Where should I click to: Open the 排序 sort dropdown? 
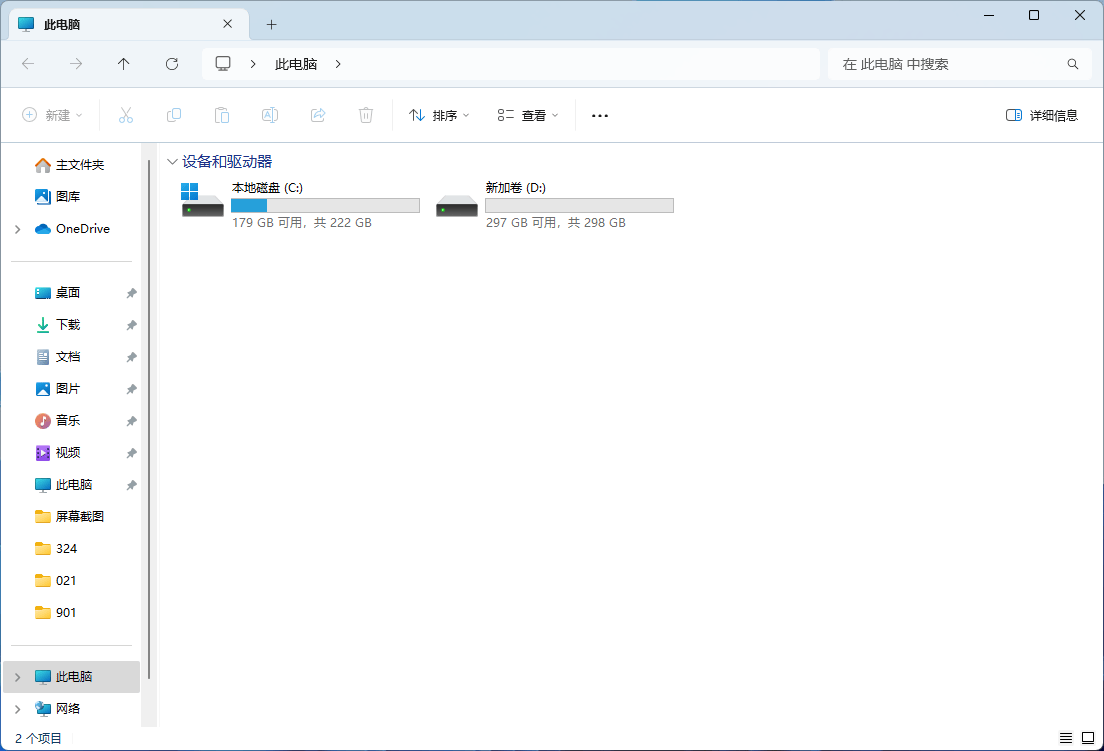click(439, 115)
